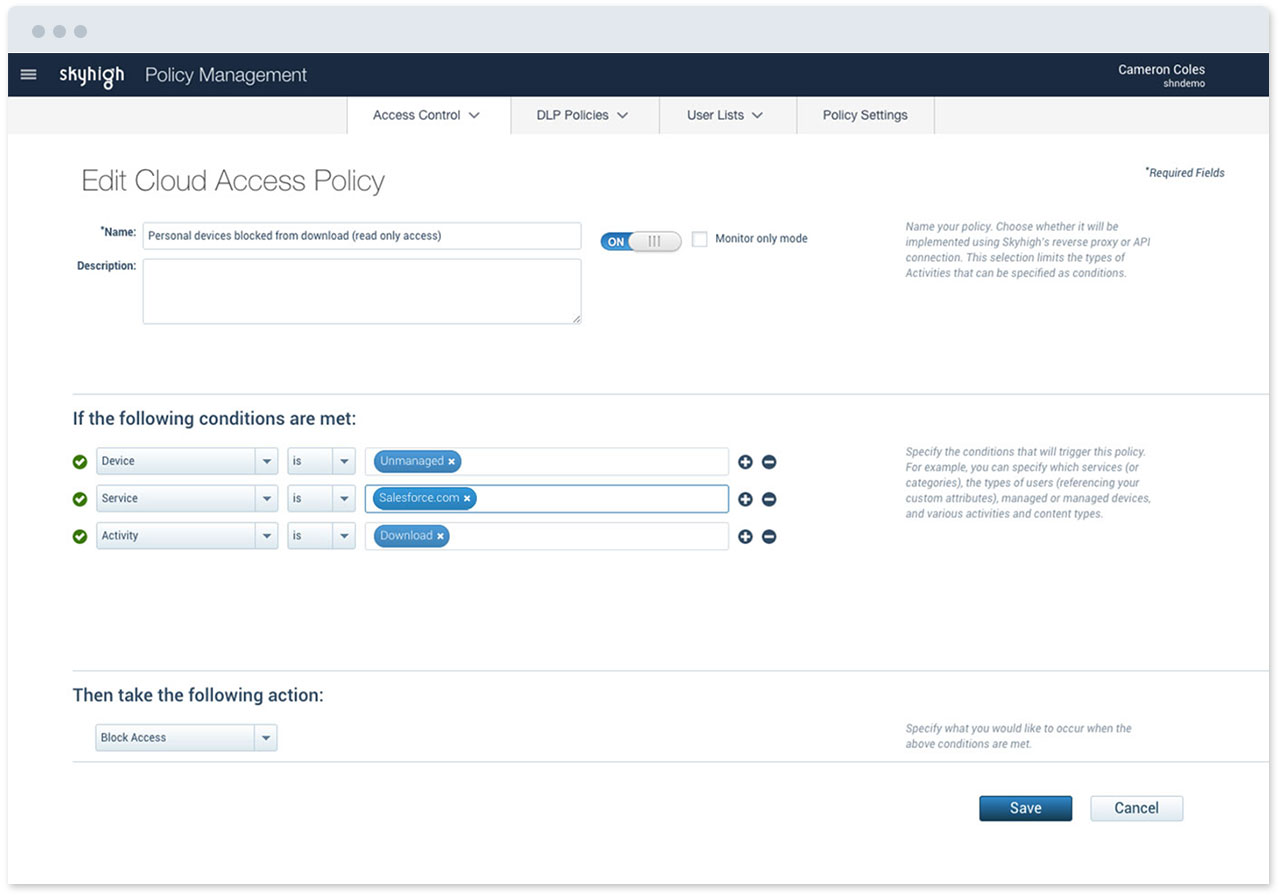Switch to the Policy Settings tab
Viewport: 1280px width, 896px height.
pyautogui.click(x=865, y=115)
